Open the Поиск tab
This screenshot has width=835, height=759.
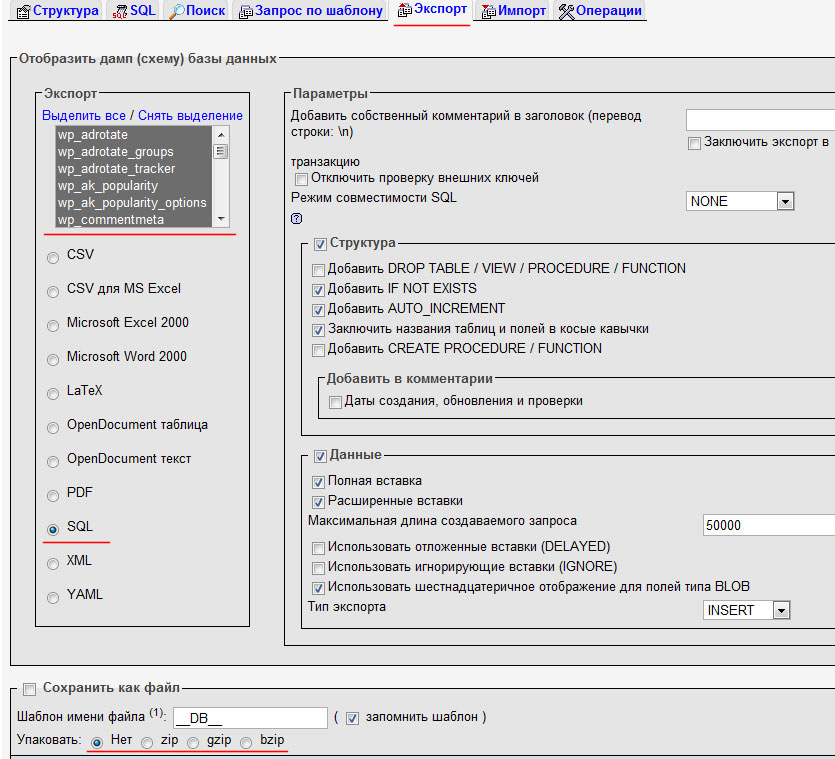tap(197, 11)
